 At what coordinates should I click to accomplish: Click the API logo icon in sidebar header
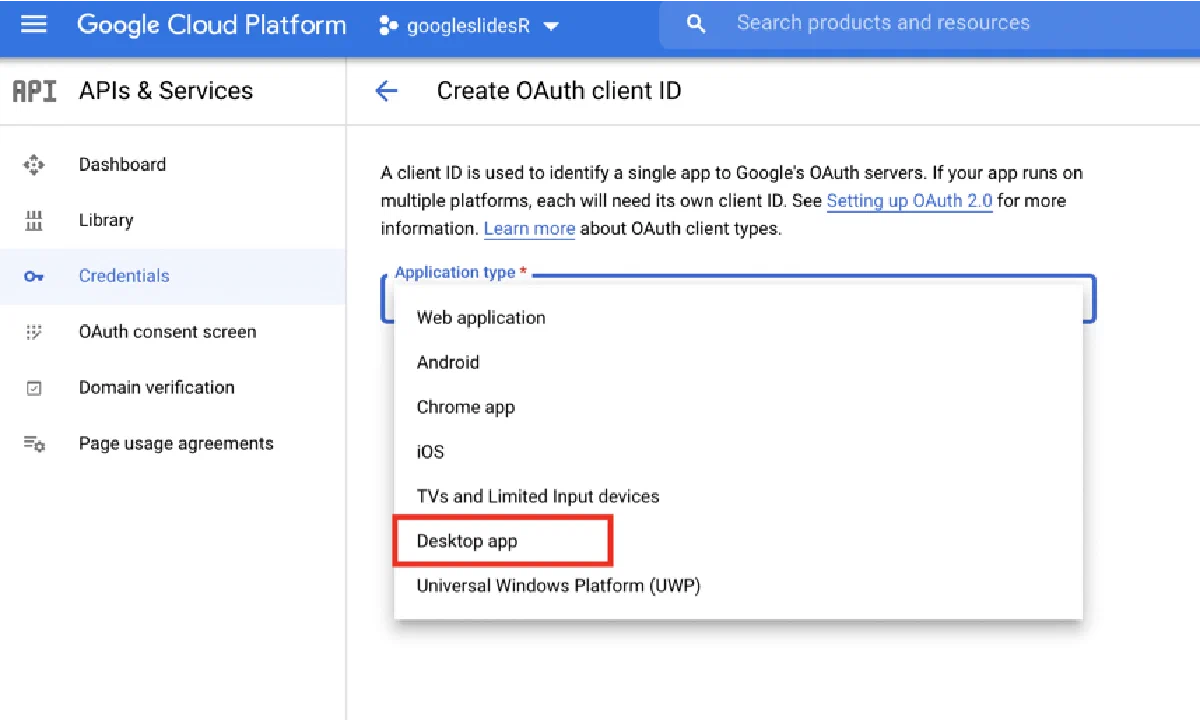tap(34, 91)
